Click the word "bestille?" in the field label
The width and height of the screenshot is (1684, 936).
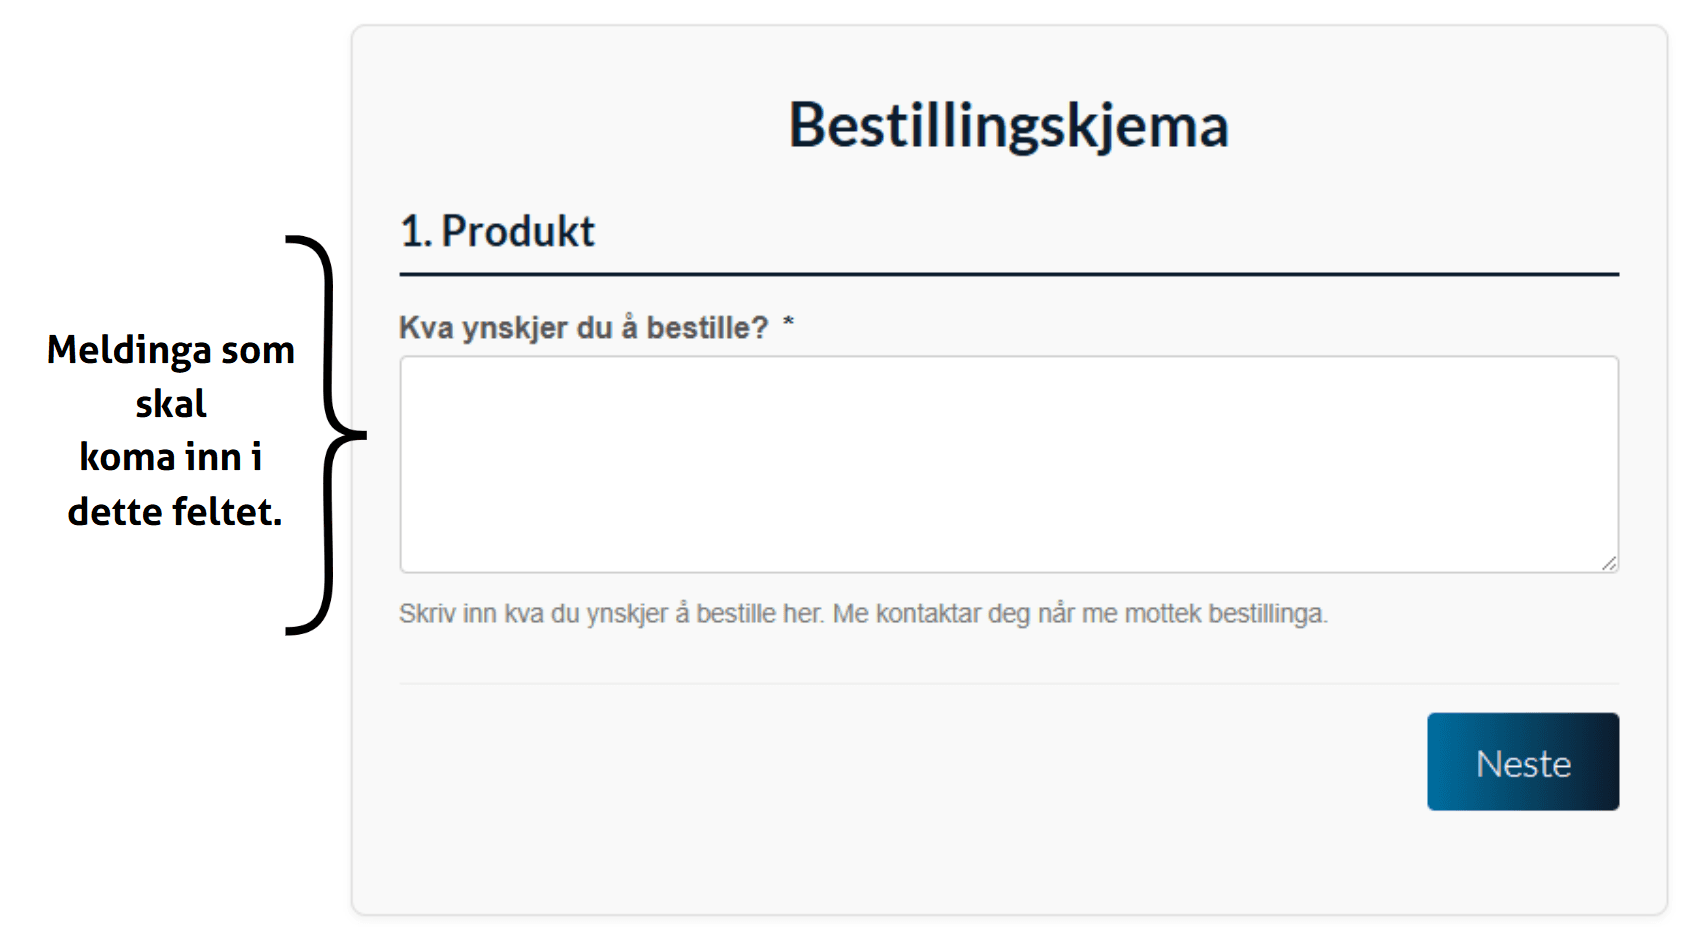[x=706, y=328]
